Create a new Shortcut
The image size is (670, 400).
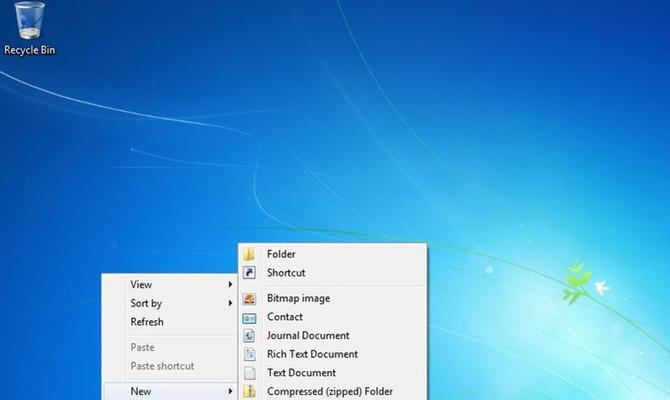pos(332,273)
